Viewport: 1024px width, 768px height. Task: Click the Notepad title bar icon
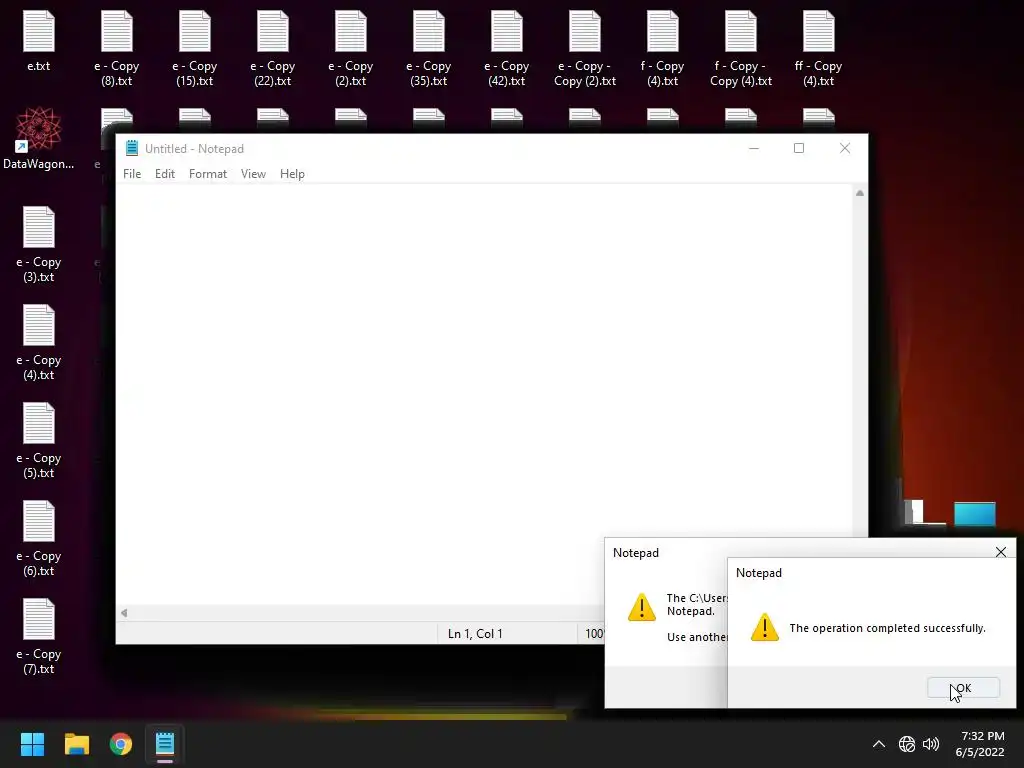[x=132, y=148]
